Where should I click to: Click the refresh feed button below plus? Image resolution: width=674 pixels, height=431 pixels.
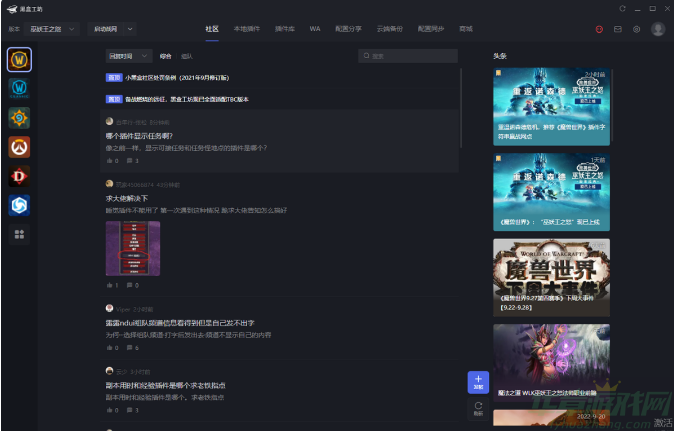pyautogui.click(x=478, y=409)
